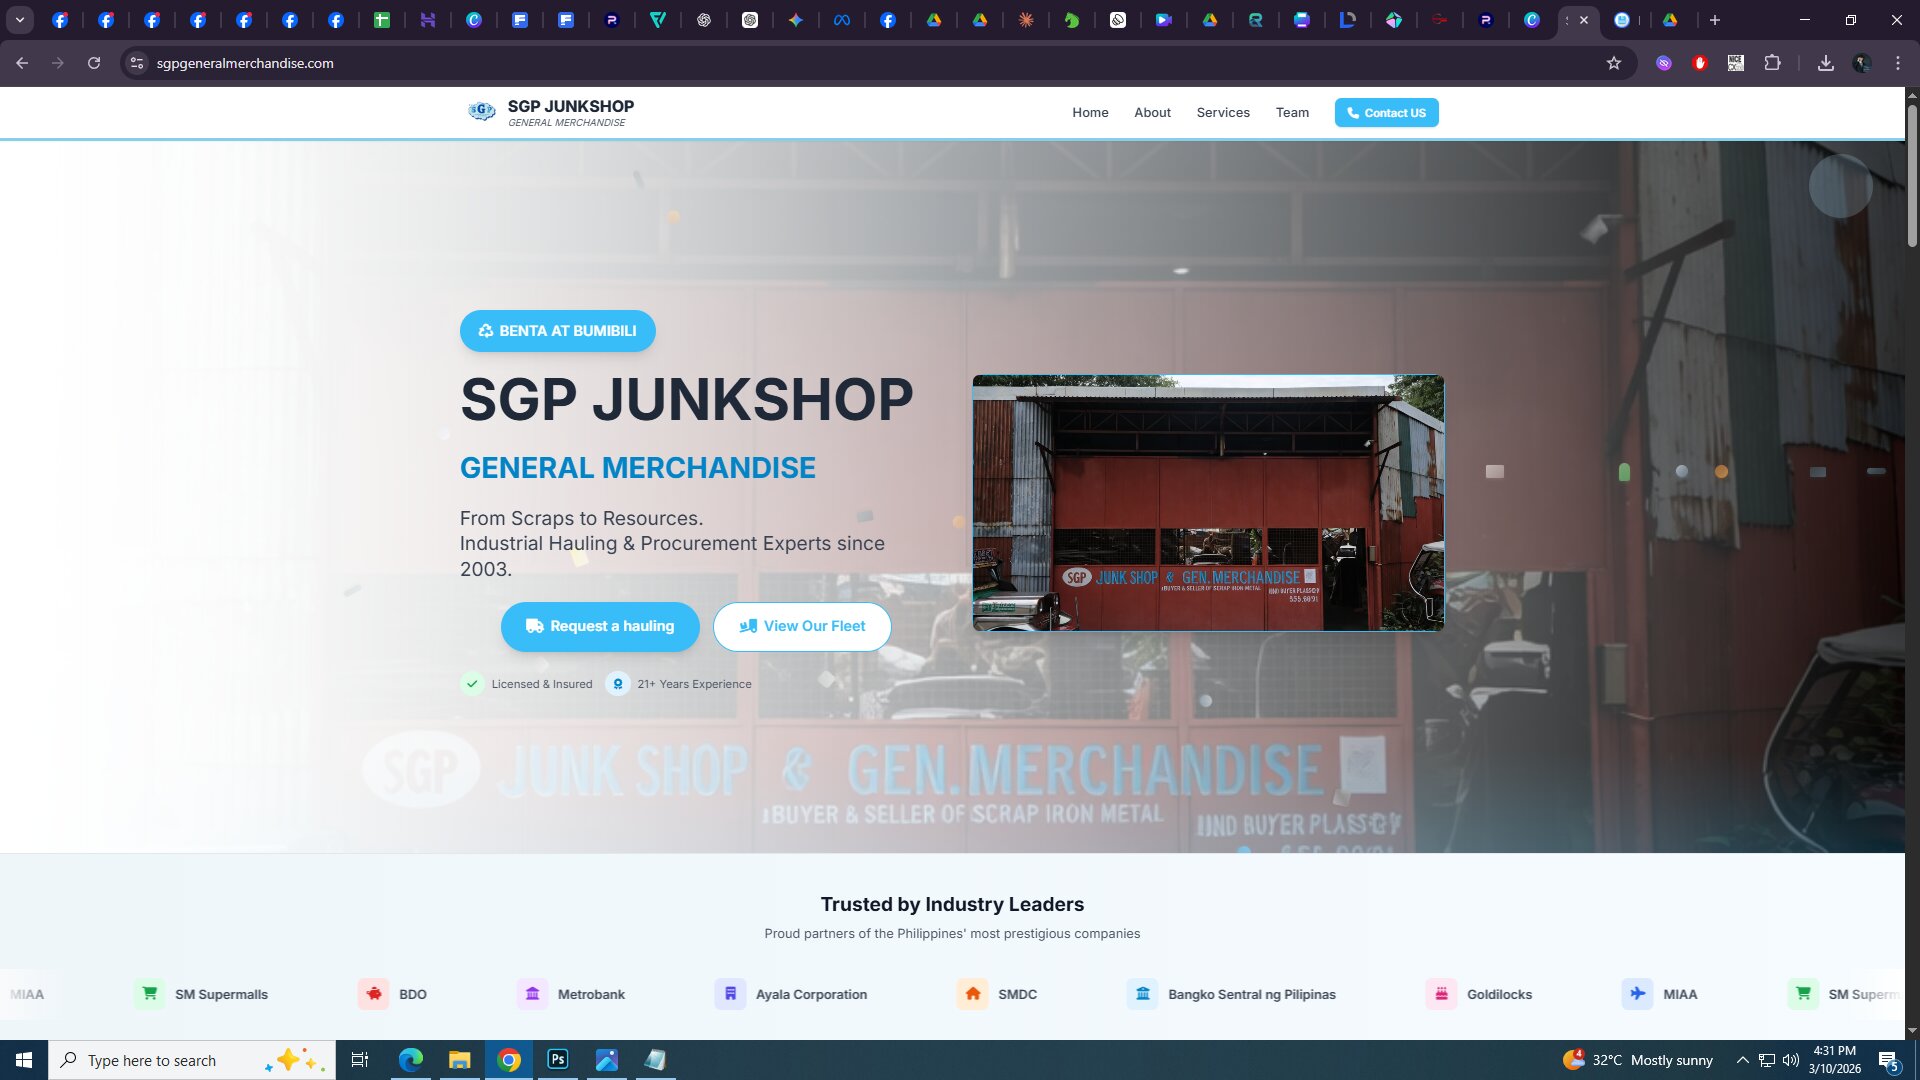The image size is (1920, 1080).
Task: Open the Extensions puzzle piece icon
Action: click(1773, 62)
